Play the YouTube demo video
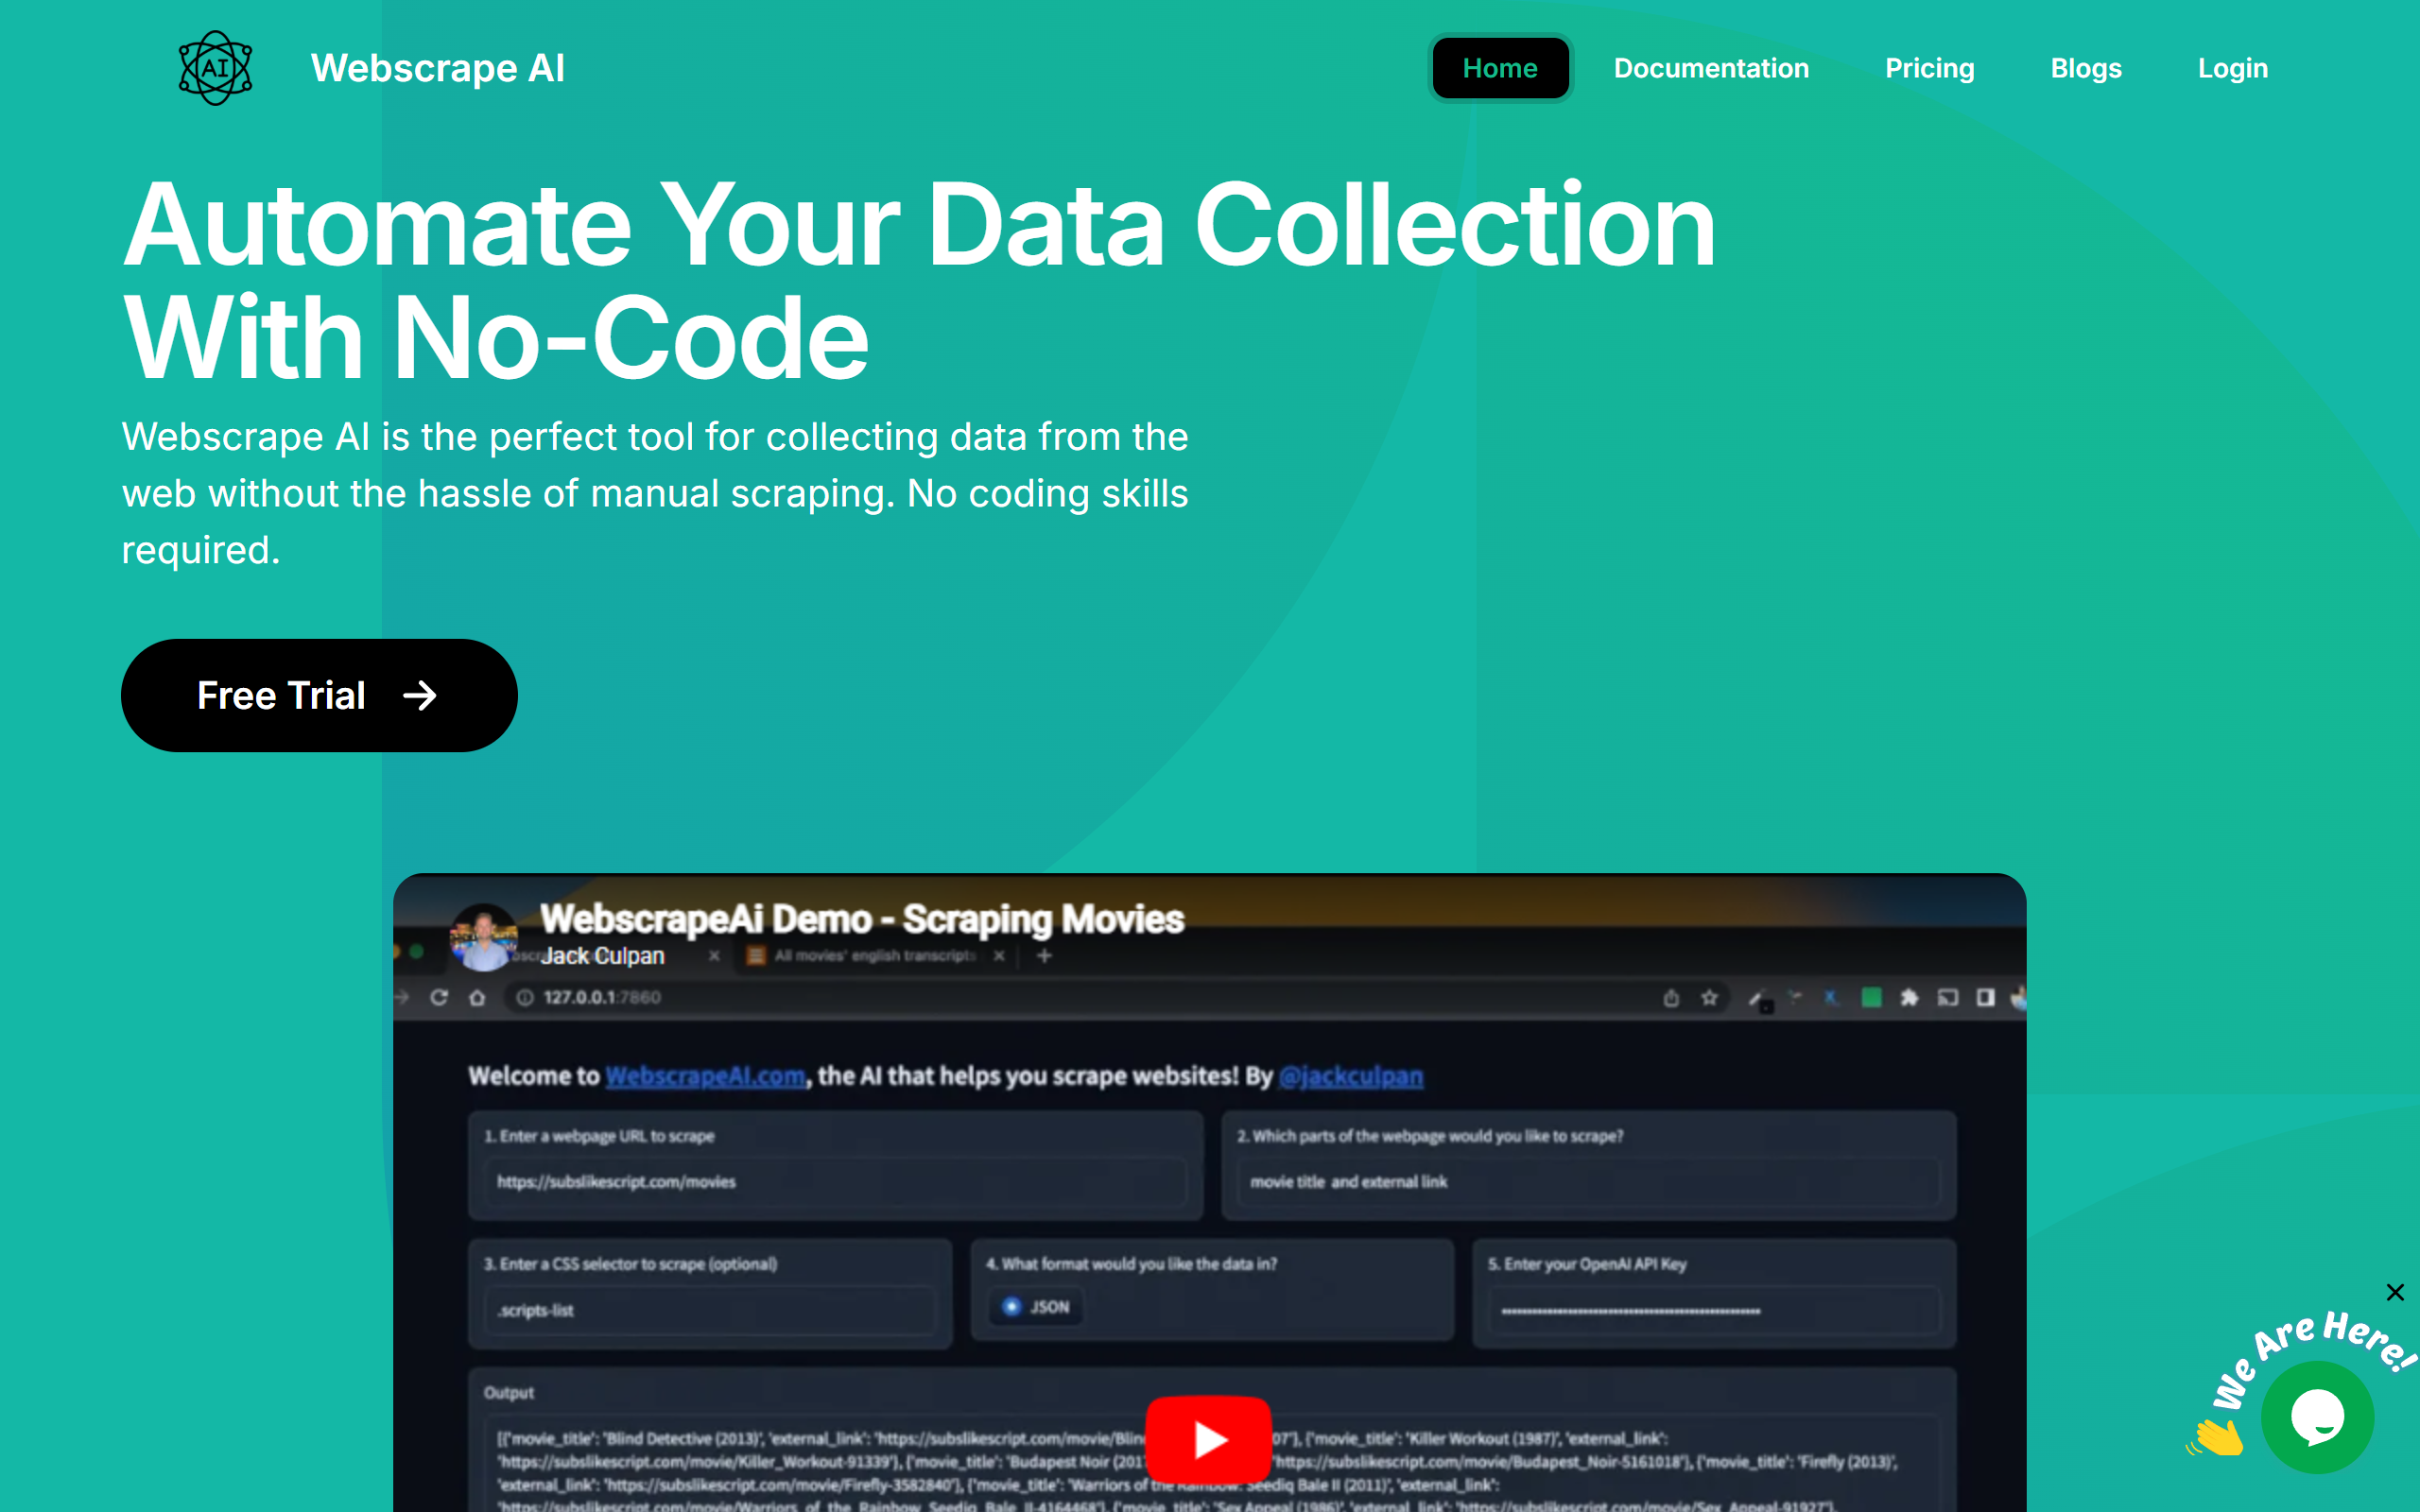 pyautogui.click(x=1208, y=1439)
